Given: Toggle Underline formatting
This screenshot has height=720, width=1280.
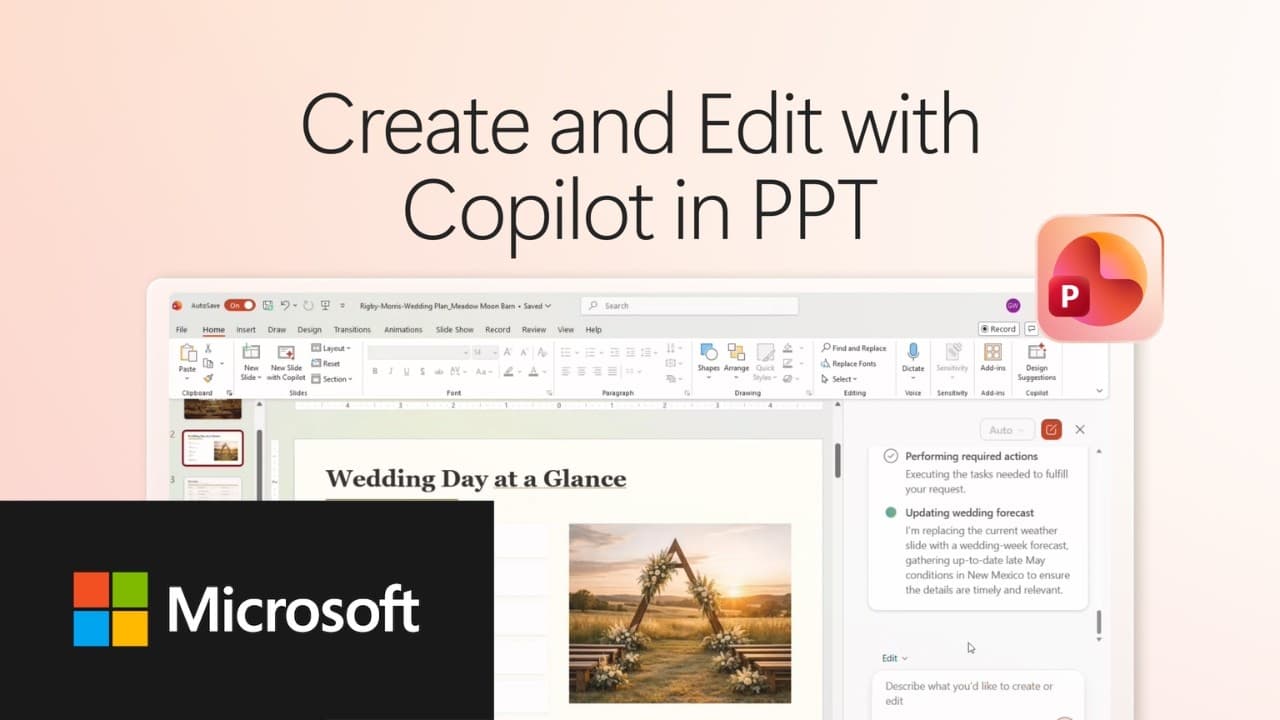Looking at the screenshot, I should tap(406, 371).
